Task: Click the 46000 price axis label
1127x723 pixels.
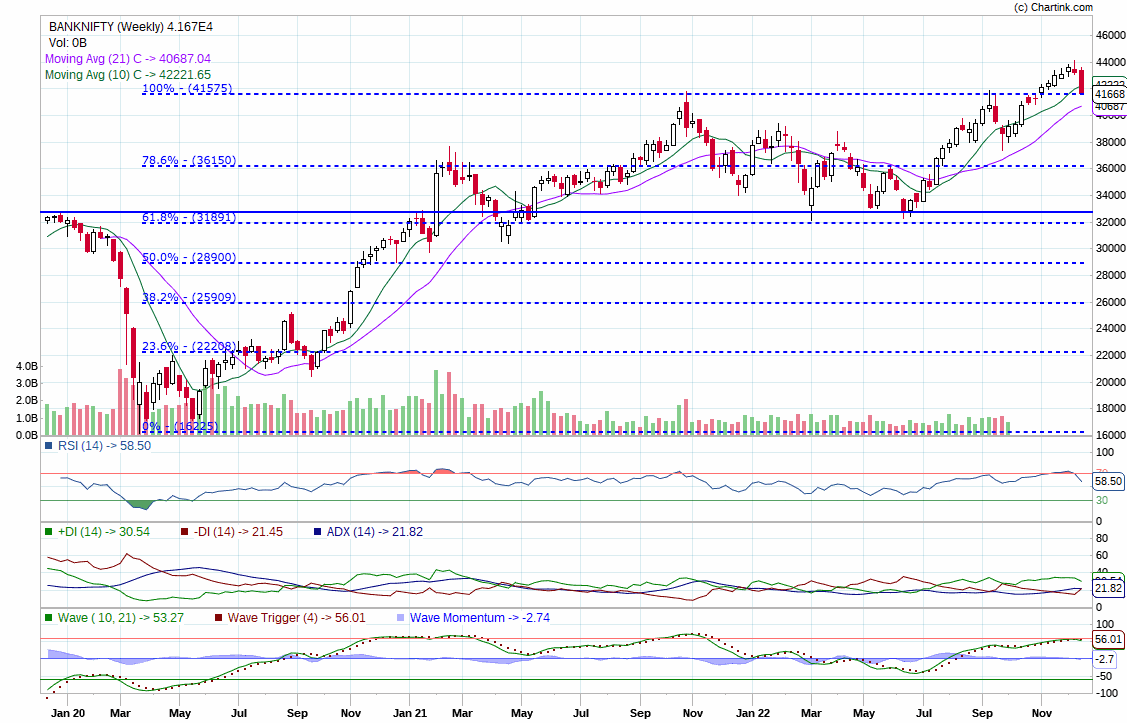Action: tap(1110, 35)
